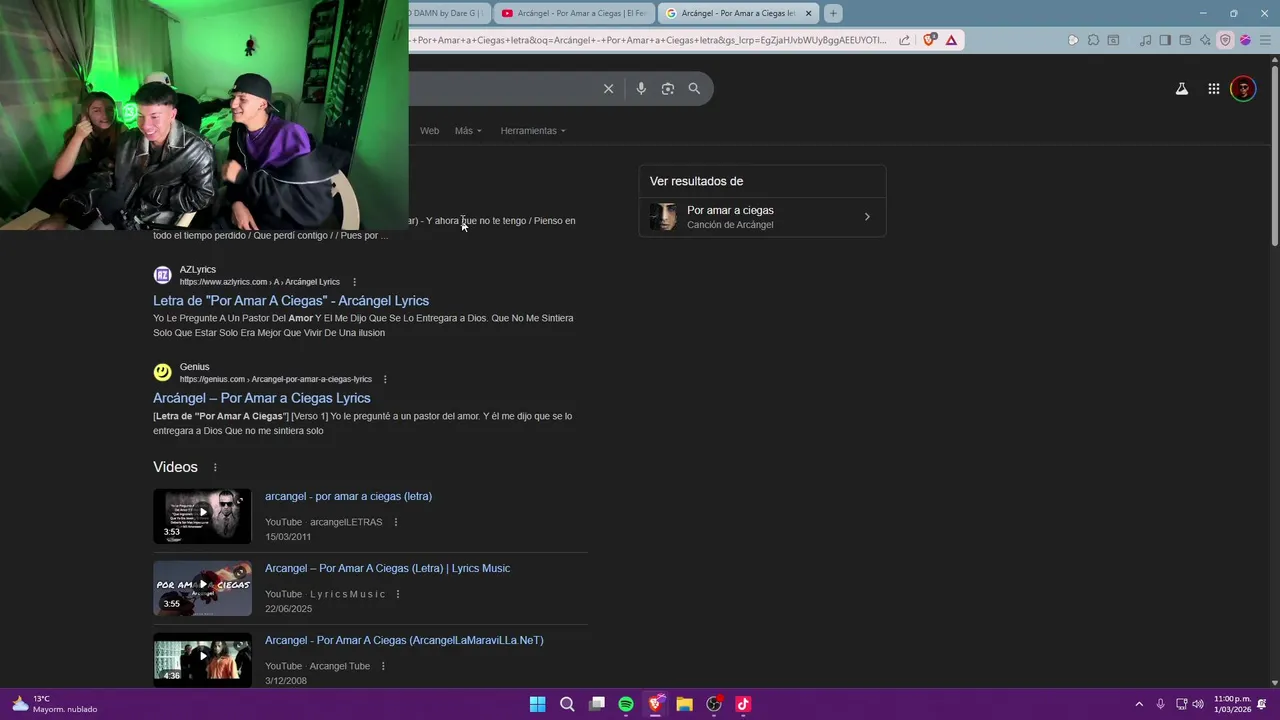Screen dimensions: 1280x720
Task: Expand the Más search filter dropdown
Action: (x=468, y=131)
